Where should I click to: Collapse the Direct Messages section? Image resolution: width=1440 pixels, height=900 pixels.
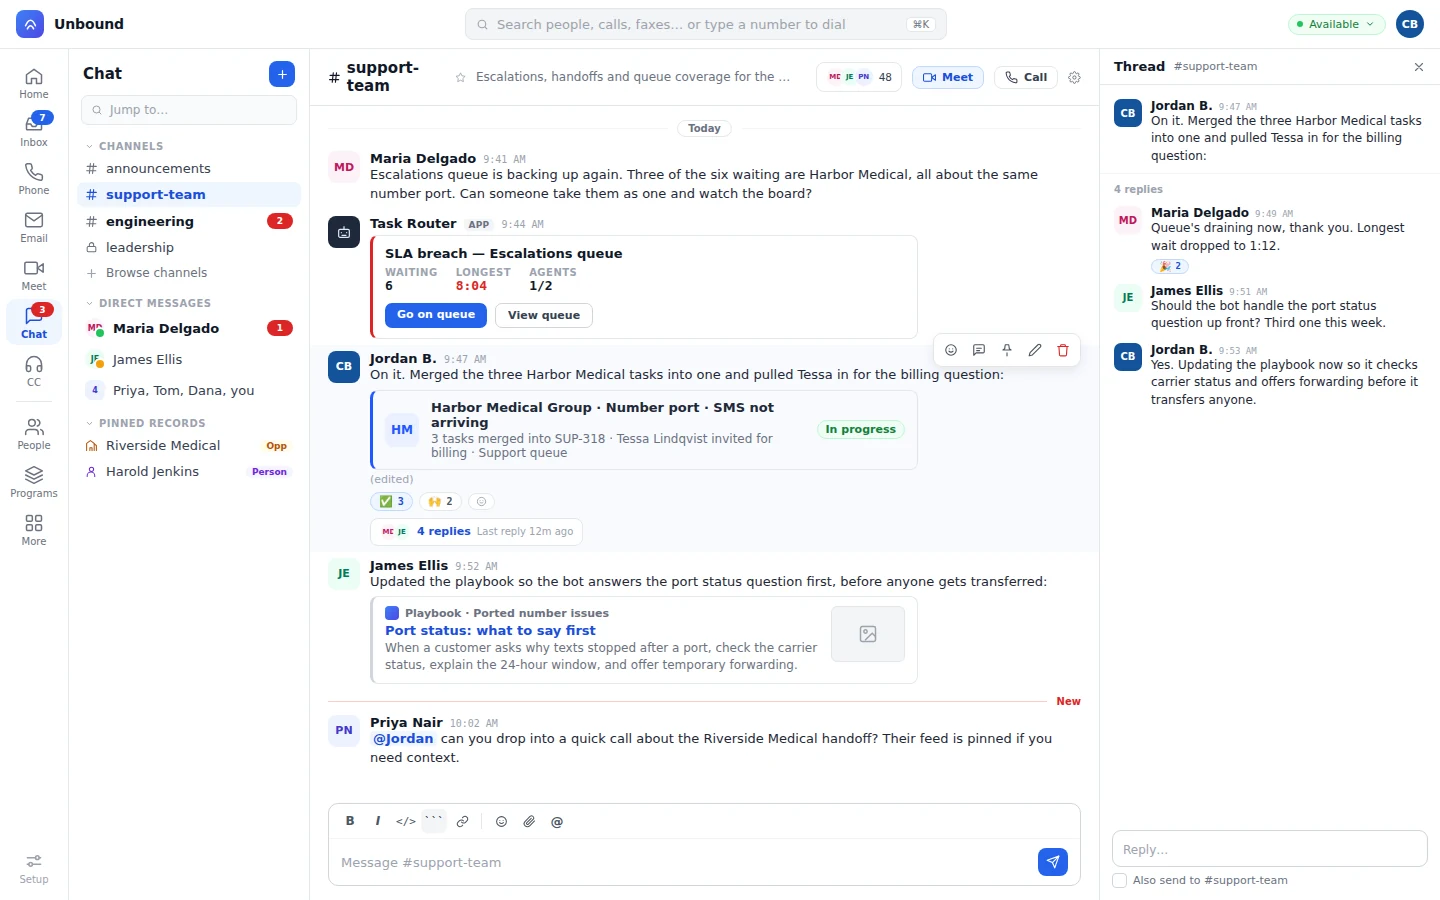point(149,303)
